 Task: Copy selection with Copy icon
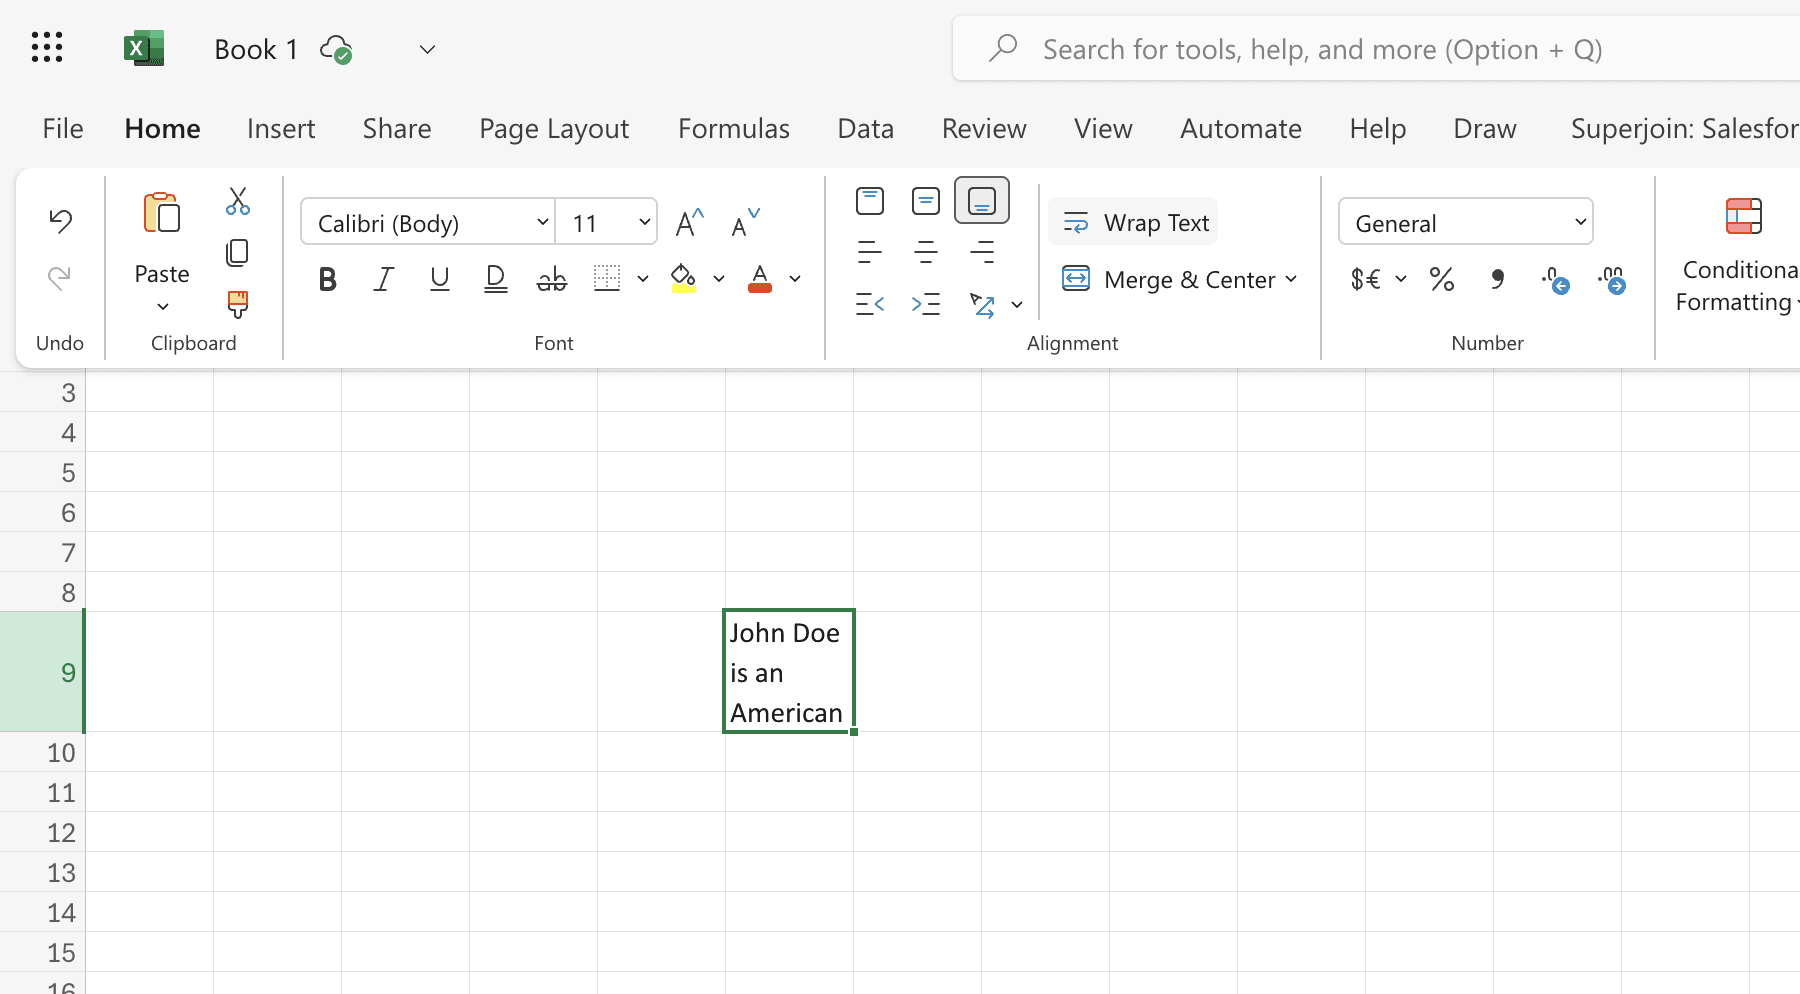pos(238,252)
